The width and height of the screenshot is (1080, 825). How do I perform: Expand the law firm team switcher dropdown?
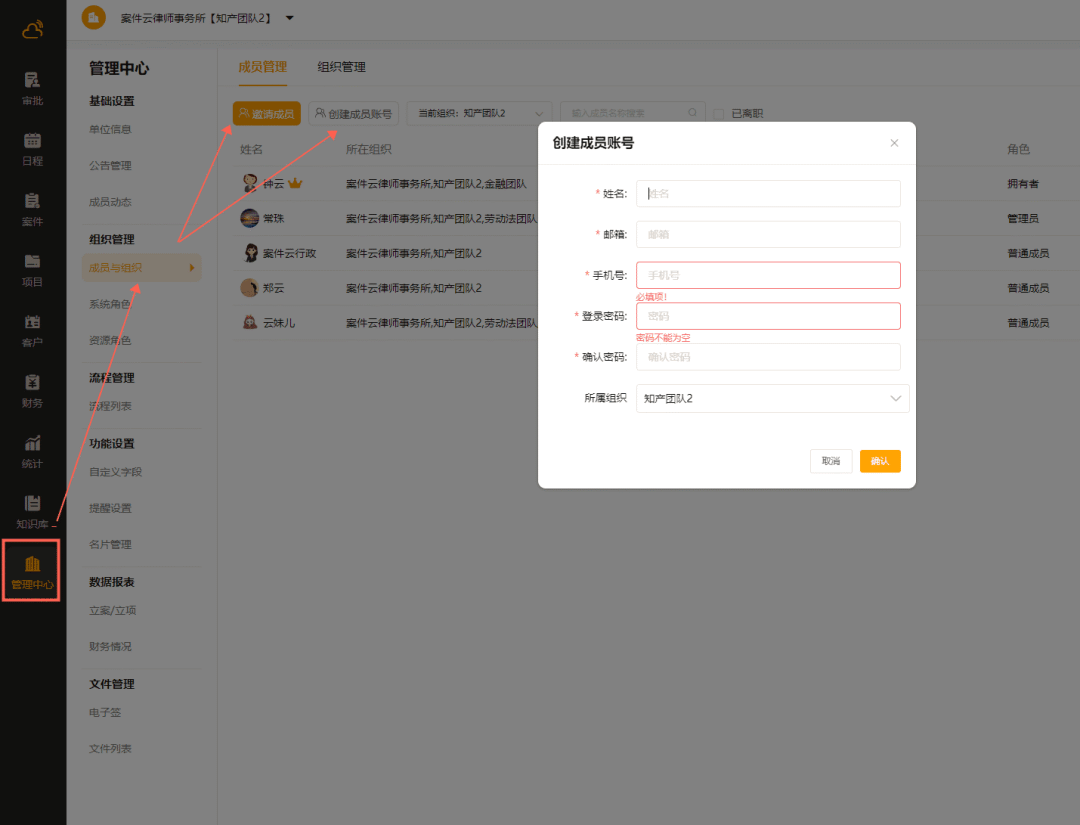289,18
